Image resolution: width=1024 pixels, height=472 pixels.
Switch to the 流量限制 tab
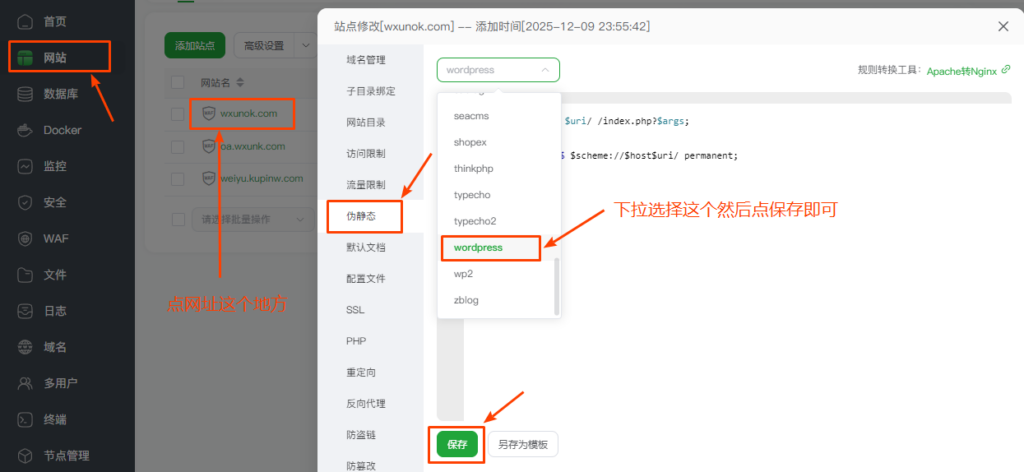click(x=370, y=185)
